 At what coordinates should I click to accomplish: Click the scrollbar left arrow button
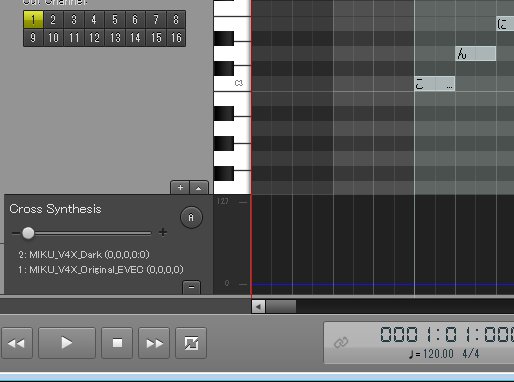[258, 306]
